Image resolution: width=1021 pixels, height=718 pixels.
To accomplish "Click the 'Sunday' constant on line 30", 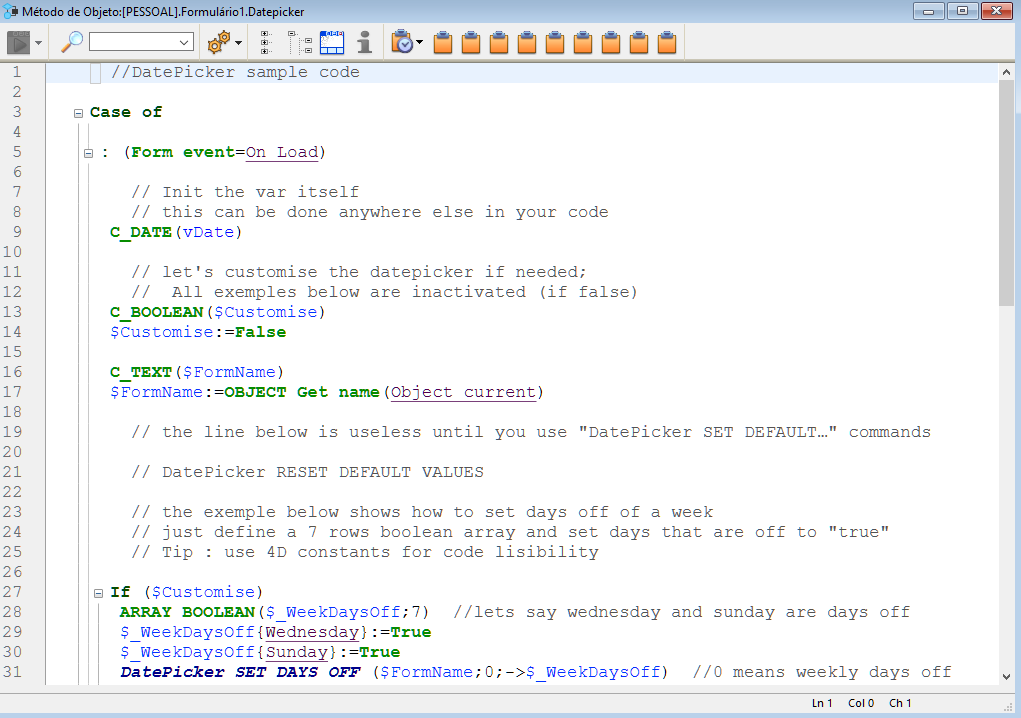I will pos(297,652).
